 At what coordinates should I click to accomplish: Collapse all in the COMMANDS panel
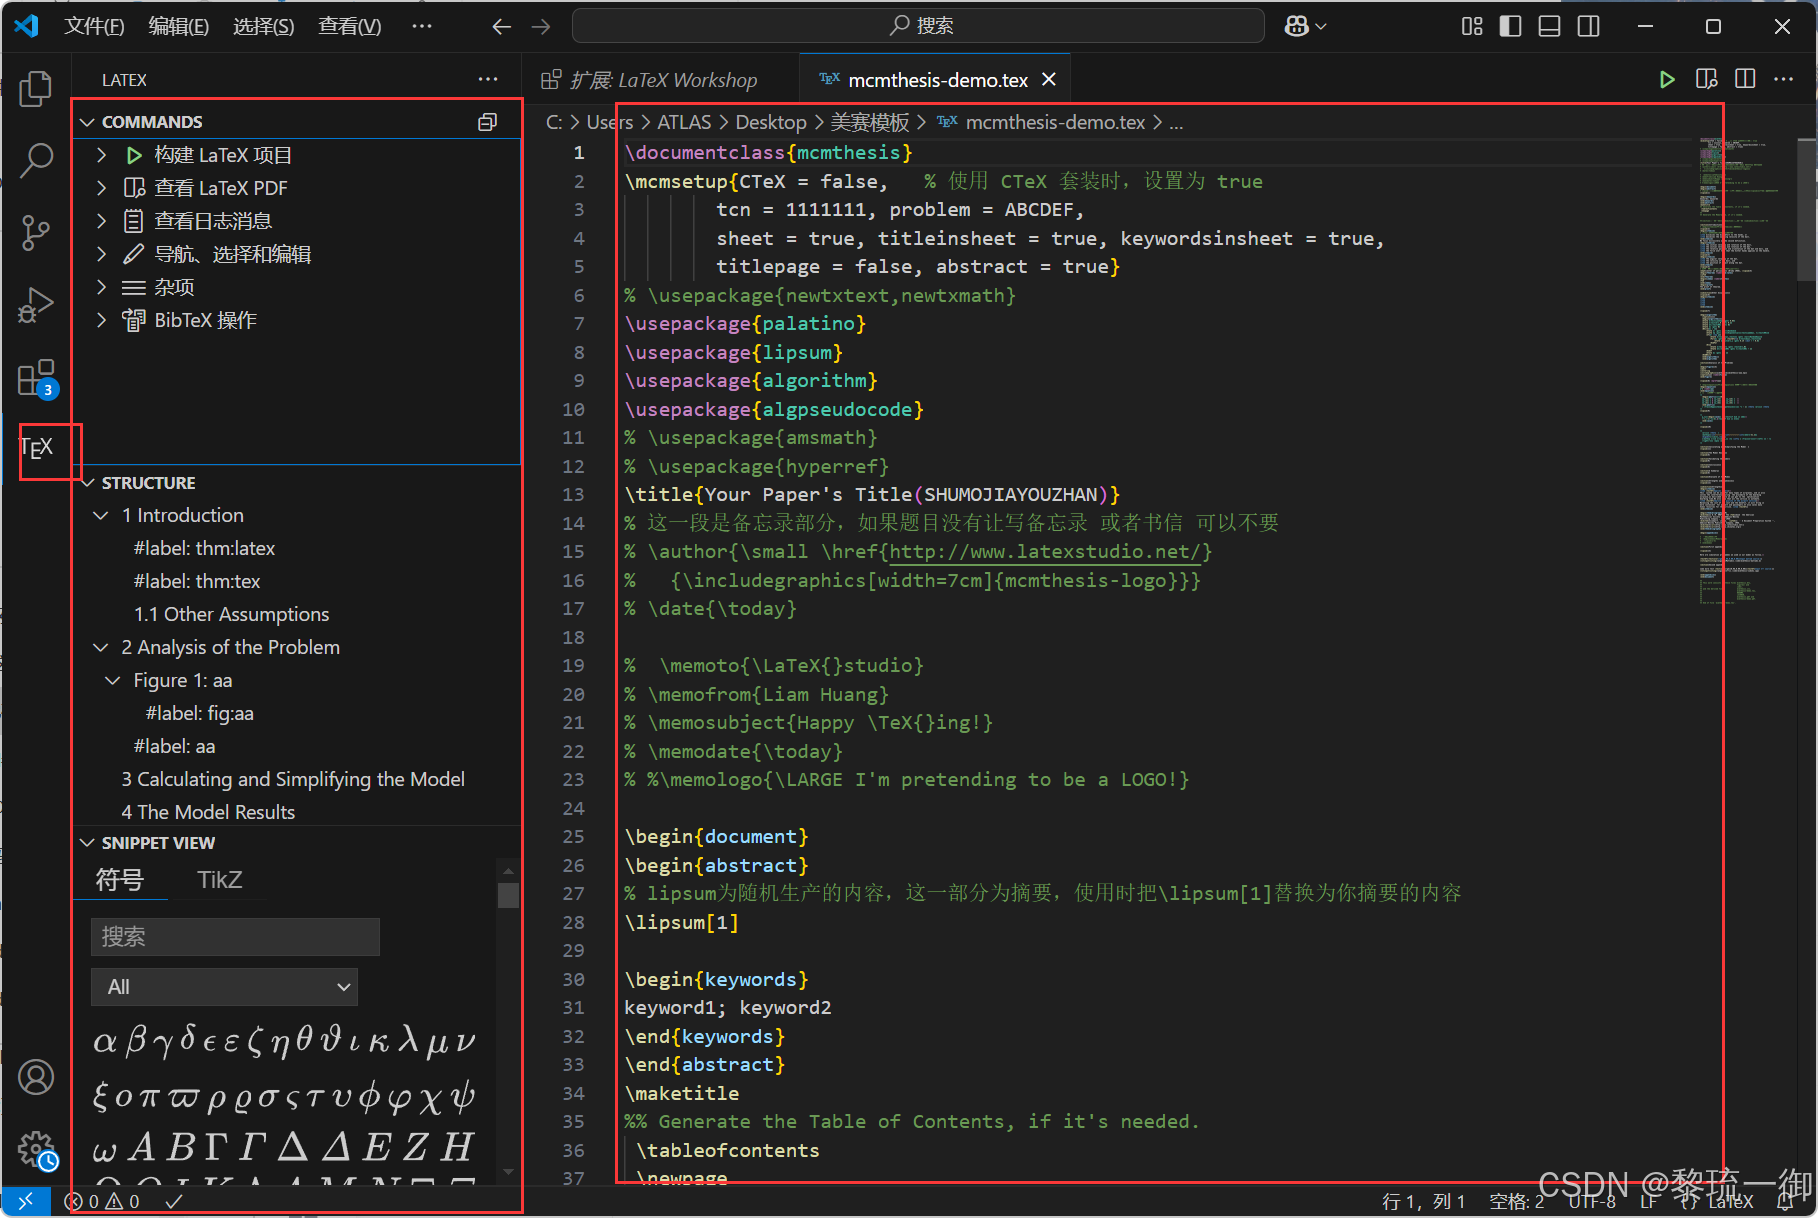(x=488, y=122)
